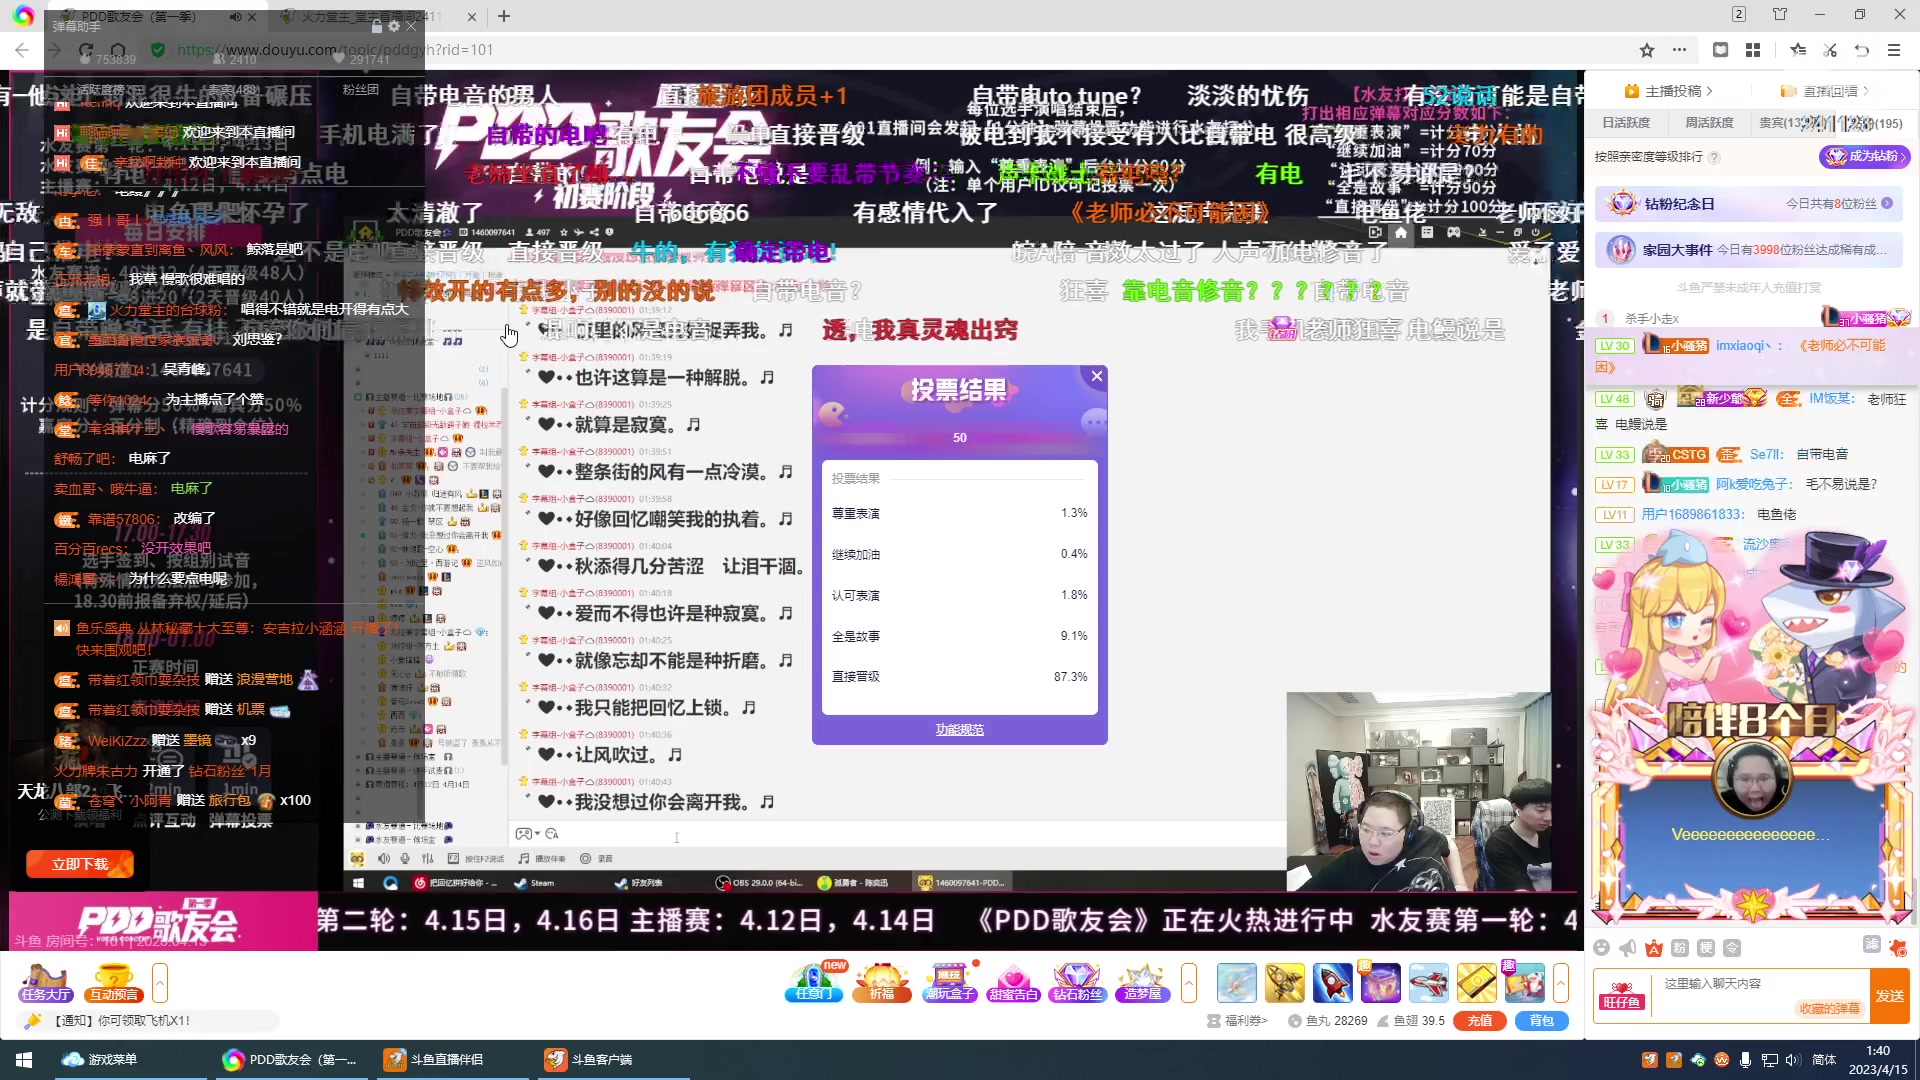
Task: Click the 背包 backpack button
Action: coord(1542,1021)
